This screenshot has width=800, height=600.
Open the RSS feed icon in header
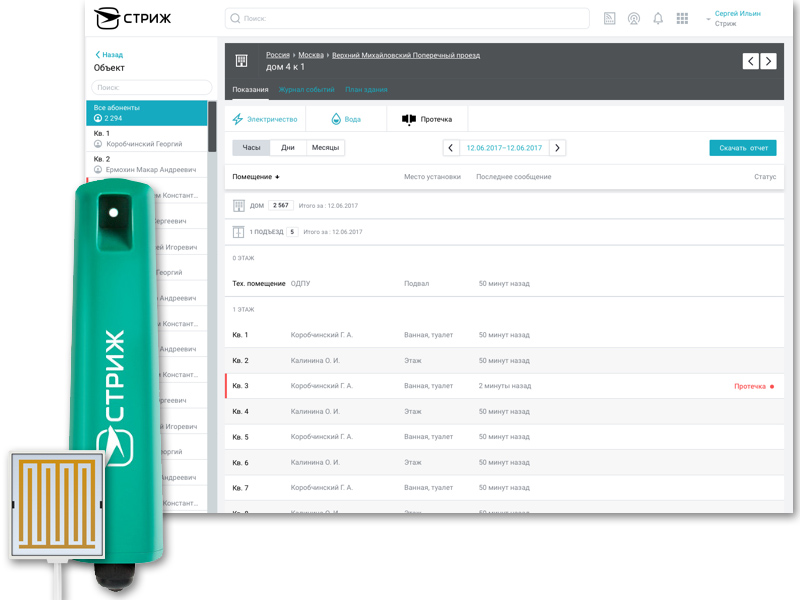pyautogui.click(x=609, y=18)
